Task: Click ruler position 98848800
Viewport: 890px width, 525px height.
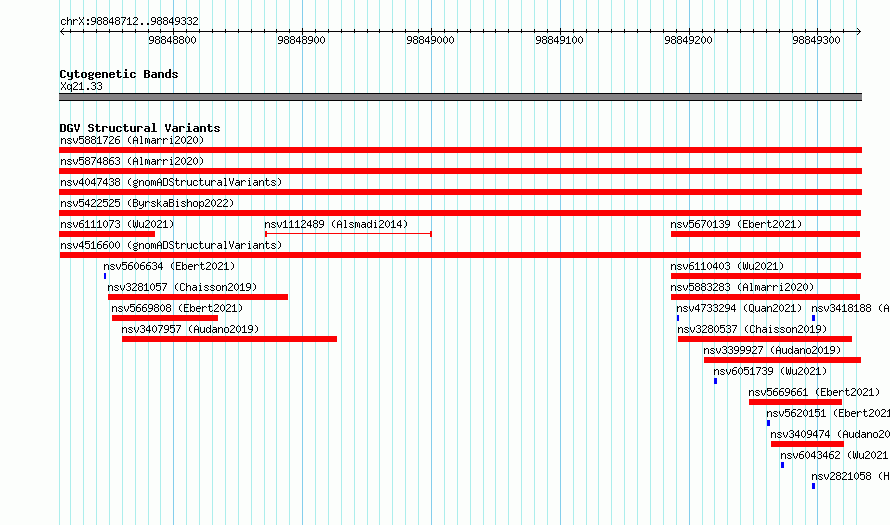Action: click(x=173, y=40)
